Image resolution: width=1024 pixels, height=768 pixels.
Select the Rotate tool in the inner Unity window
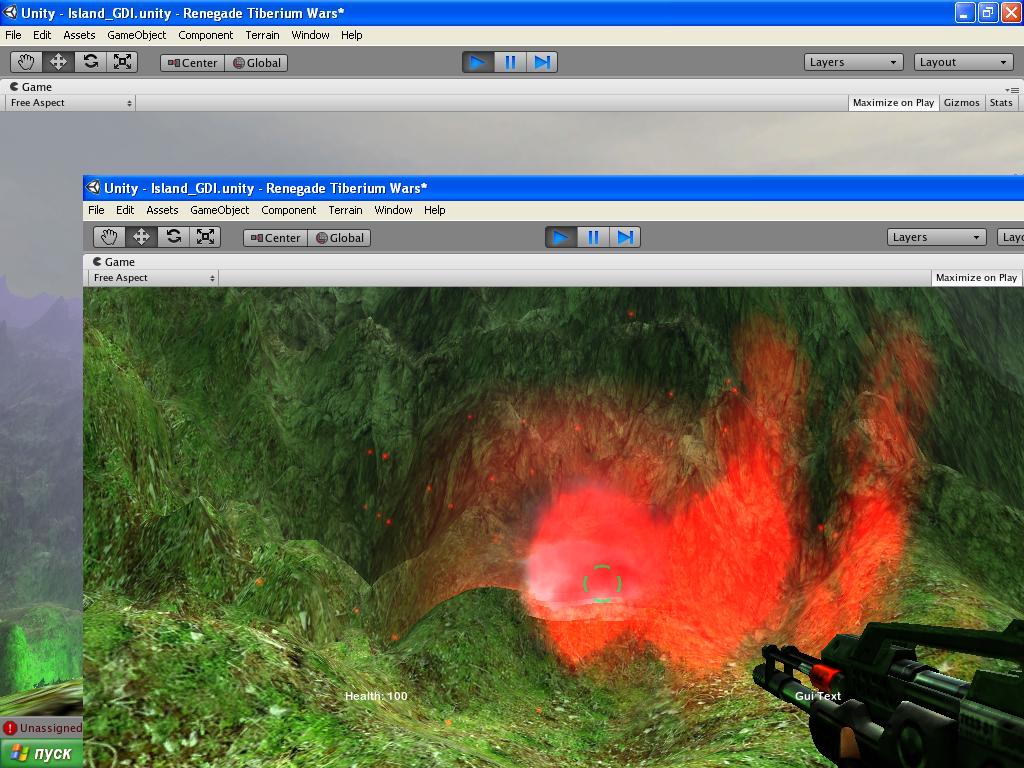[x=173, y=237]
